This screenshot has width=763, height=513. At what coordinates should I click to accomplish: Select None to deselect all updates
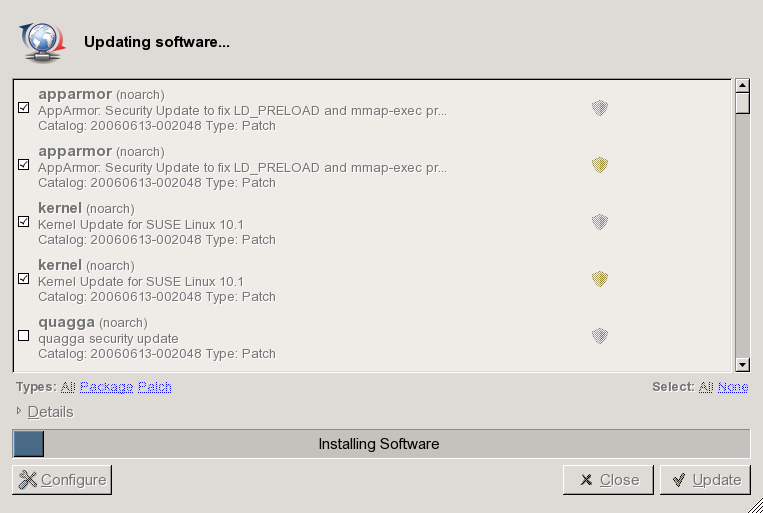pos(732,387)
